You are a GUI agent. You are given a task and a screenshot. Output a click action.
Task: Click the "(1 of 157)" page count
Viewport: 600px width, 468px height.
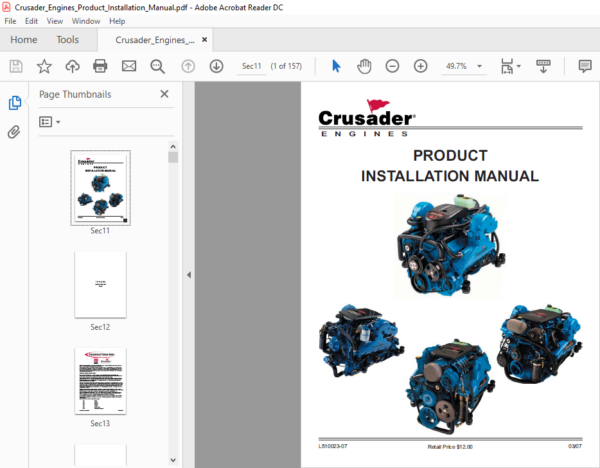(x=286, y=66)
